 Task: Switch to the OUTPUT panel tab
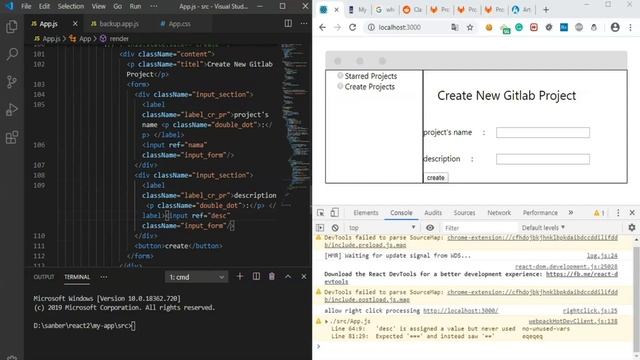click(x=44, y=277)
